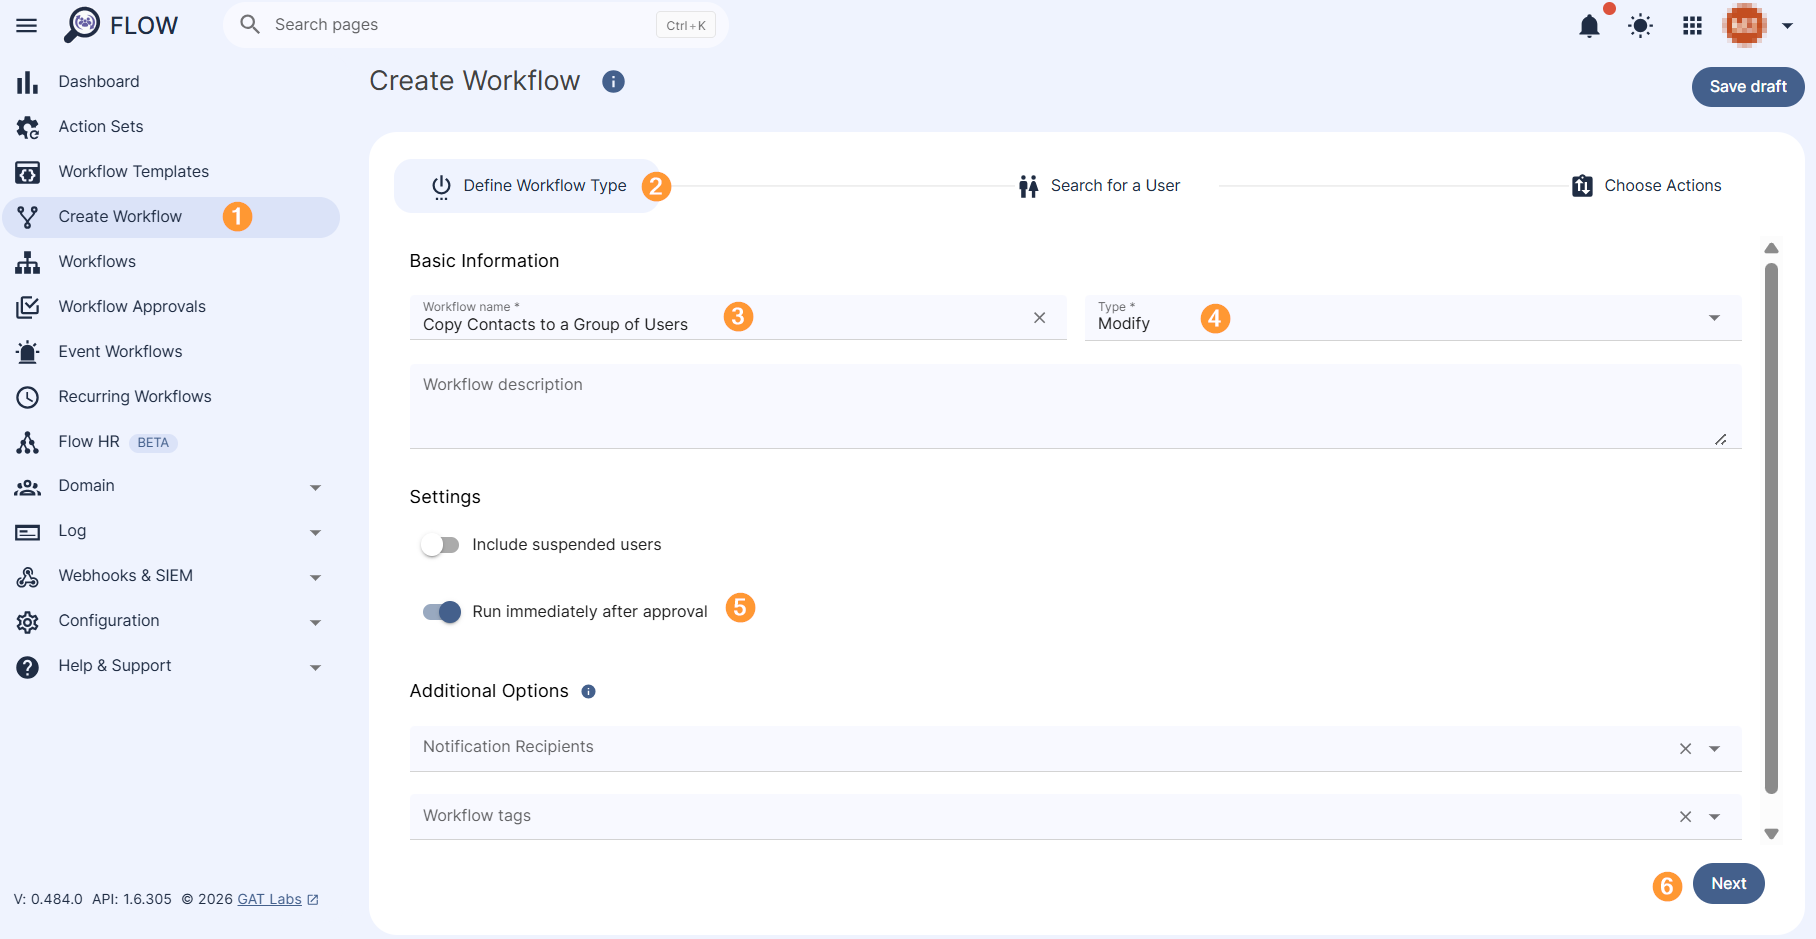The width and height of the screenshot is (1816, 939).
Task: Click the Workflow tags field
Action: coord(1076,817)
